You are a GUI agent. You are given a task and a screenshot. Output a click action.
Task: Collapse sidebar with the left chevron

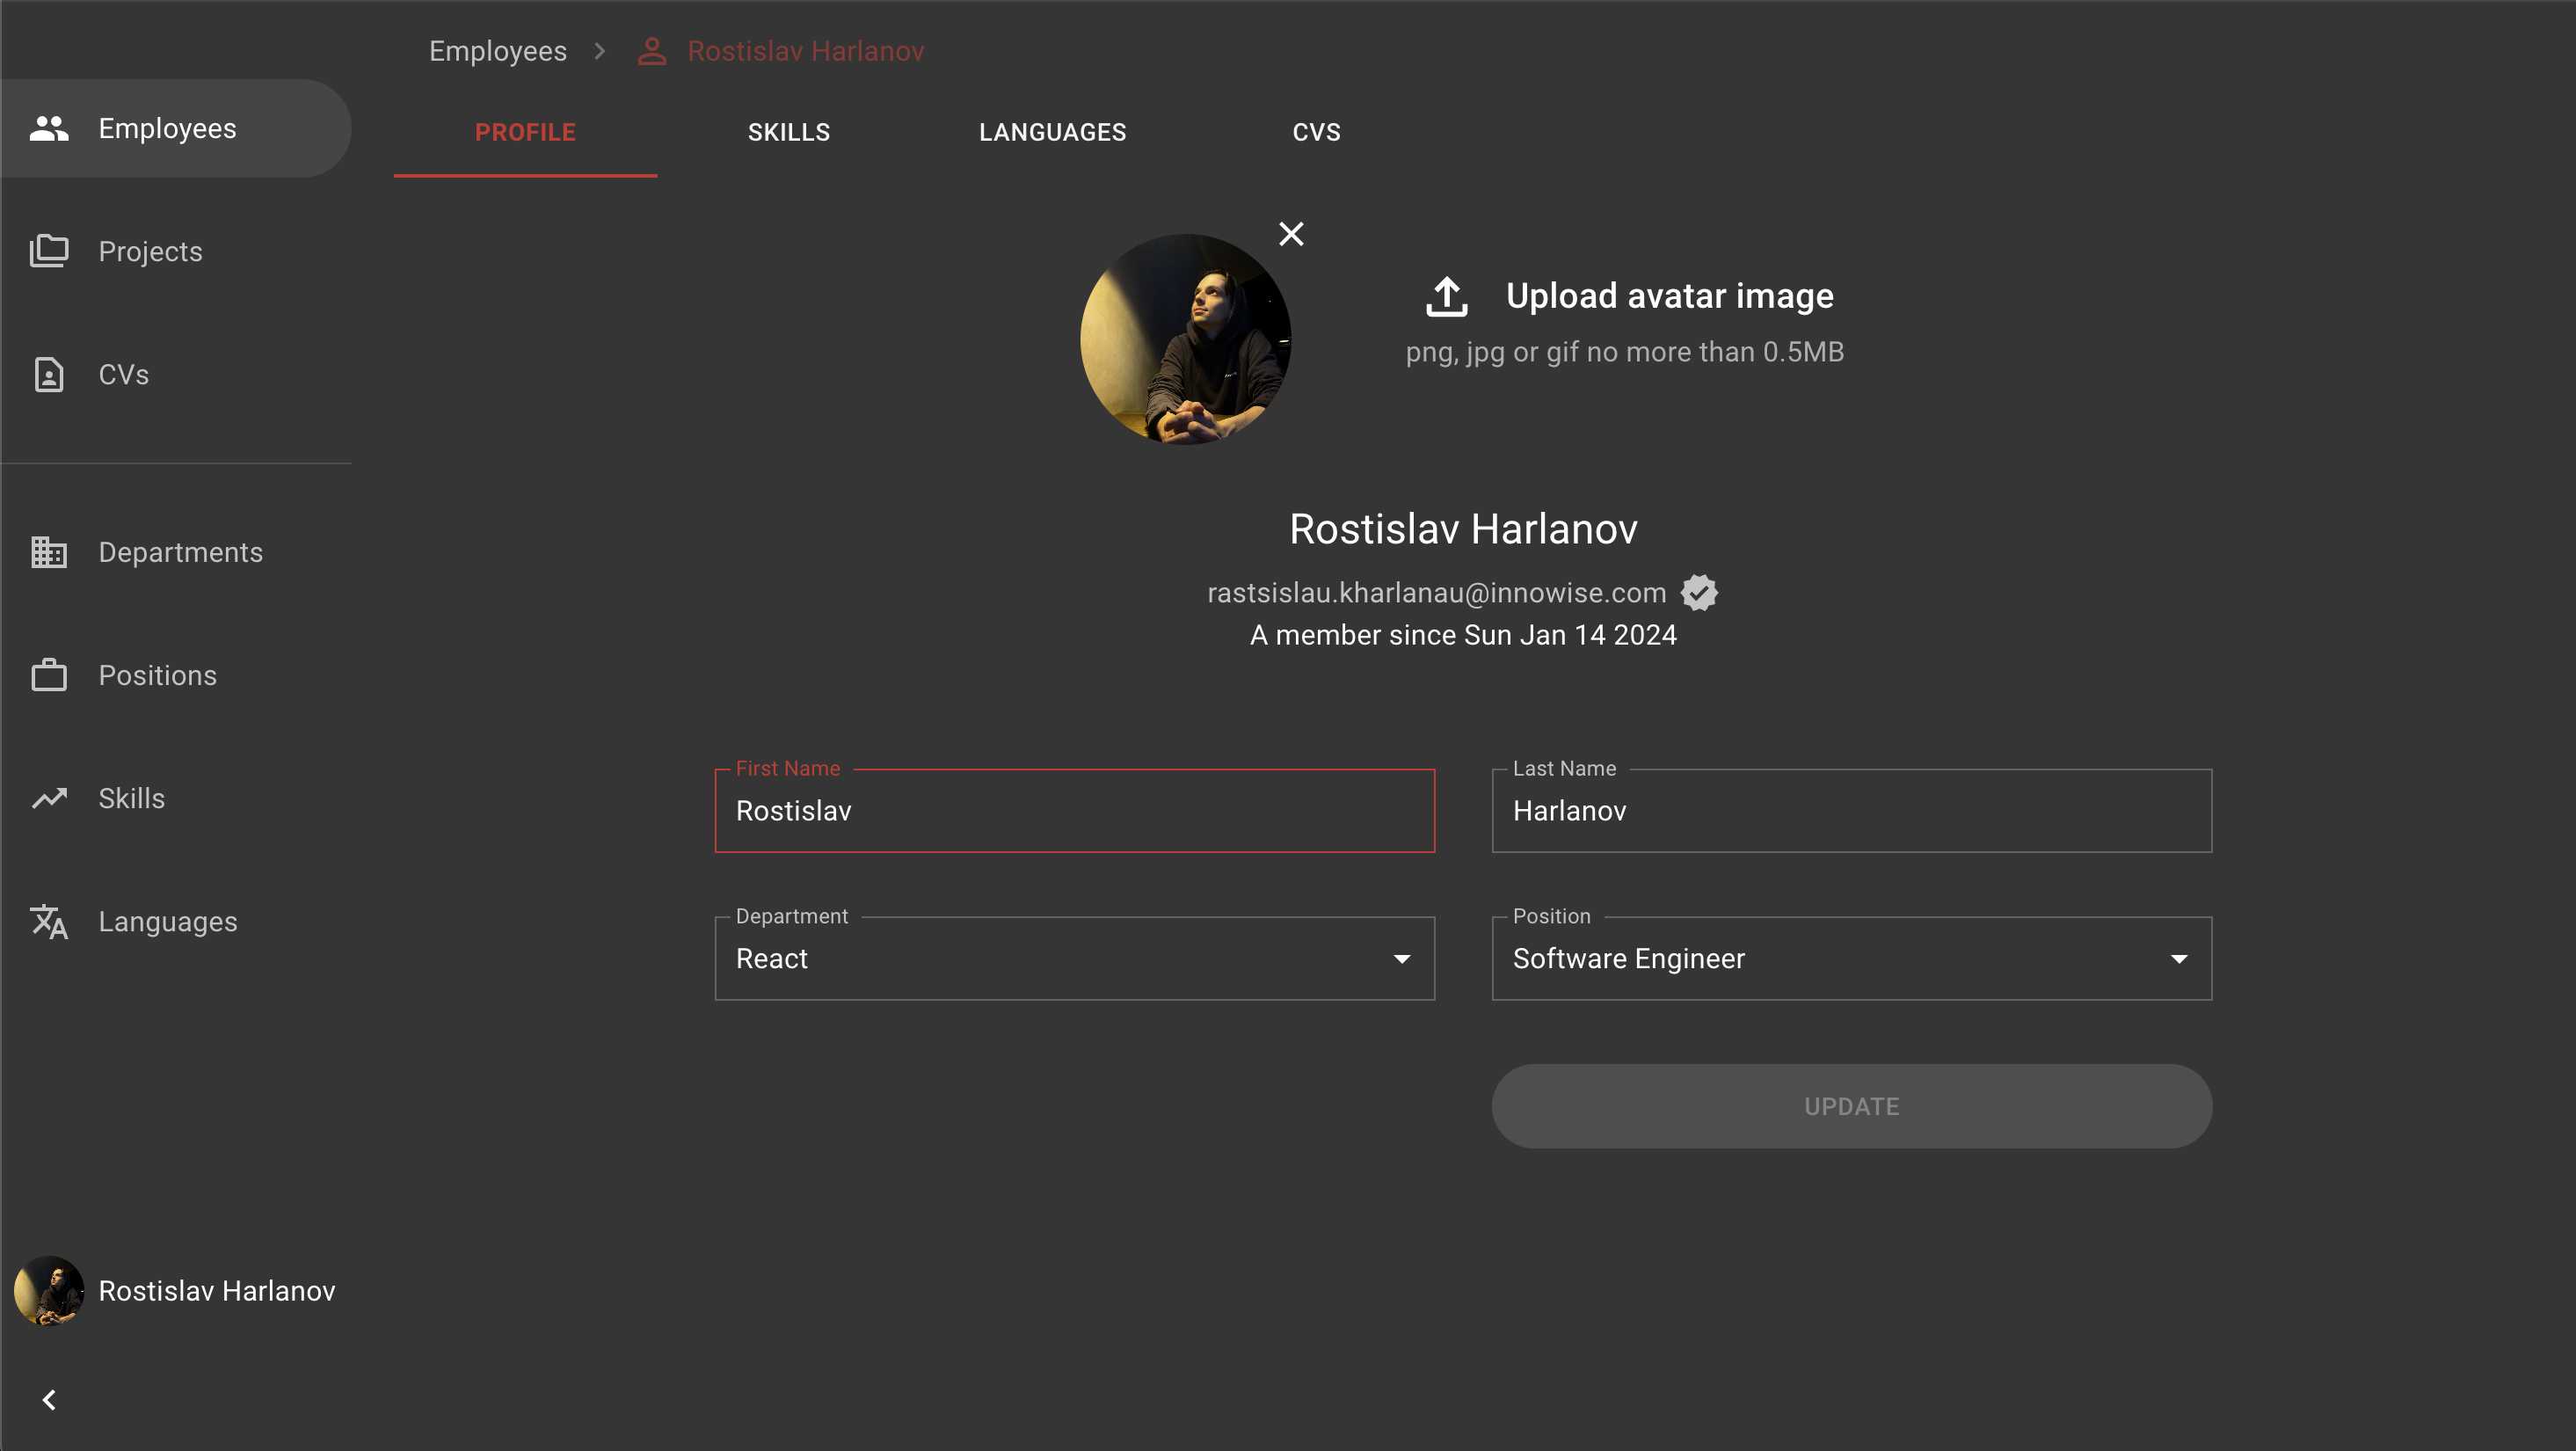48,1399
